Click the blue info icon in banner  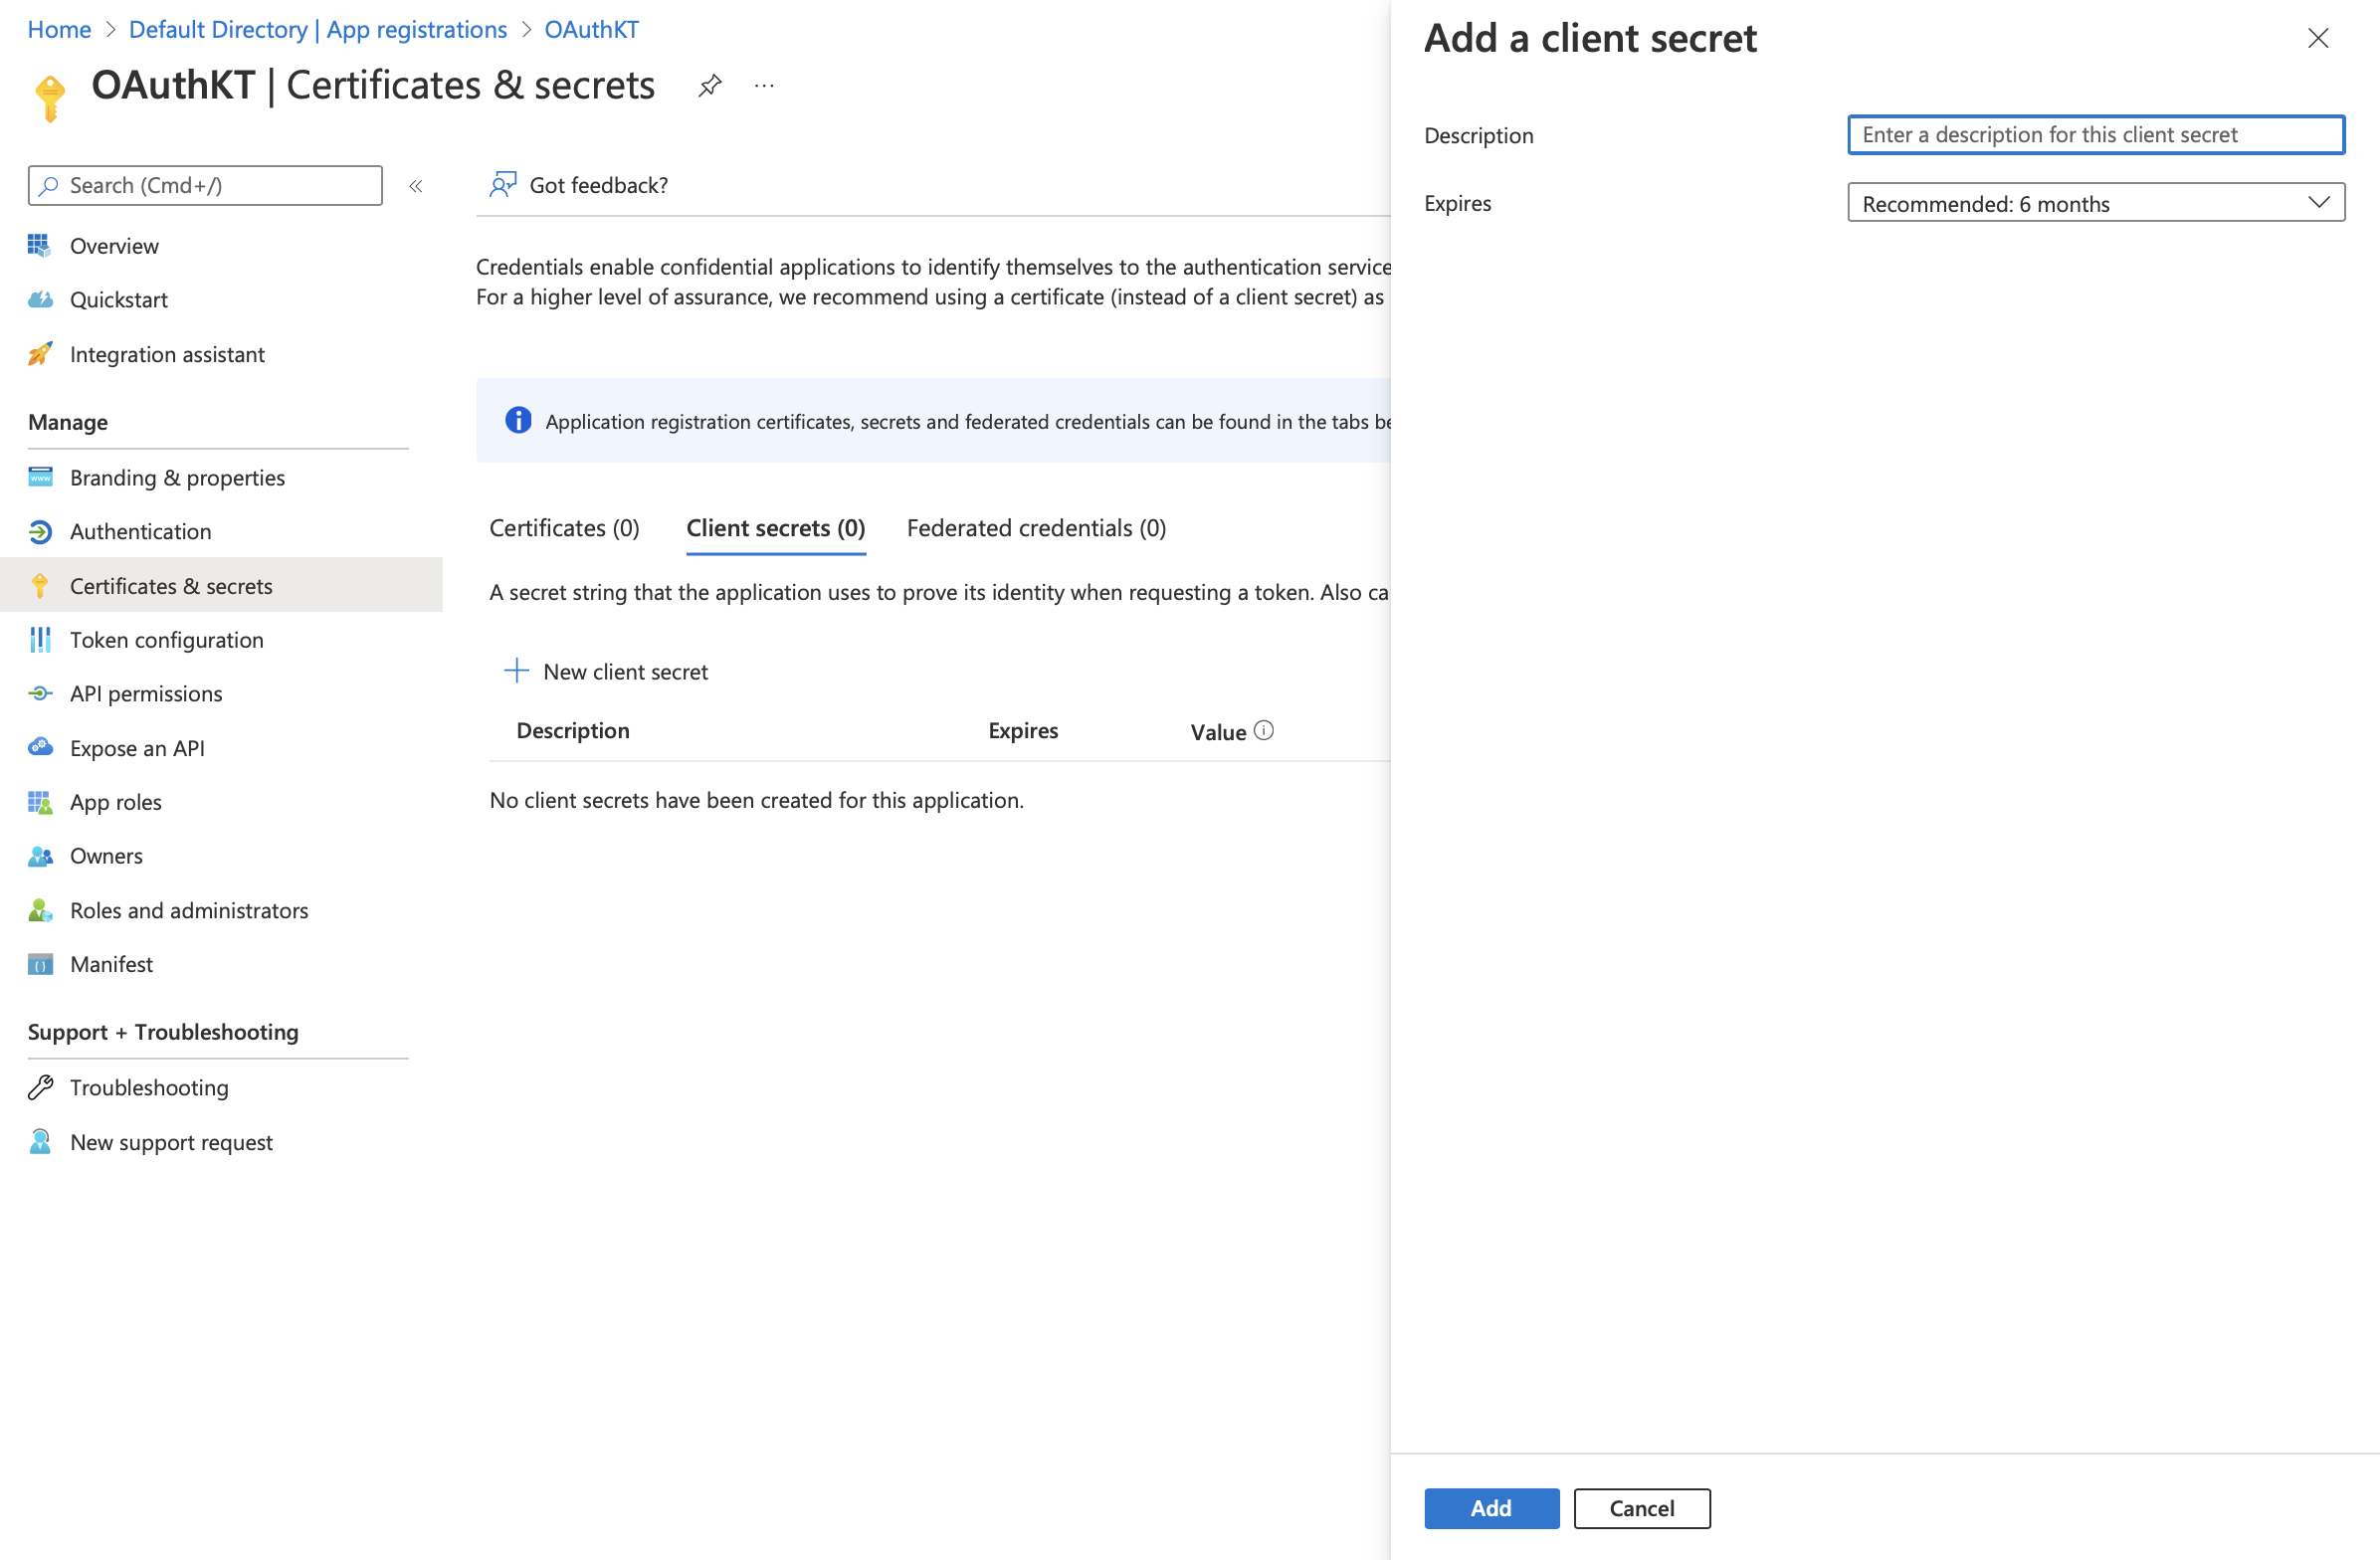coord(518,420)
